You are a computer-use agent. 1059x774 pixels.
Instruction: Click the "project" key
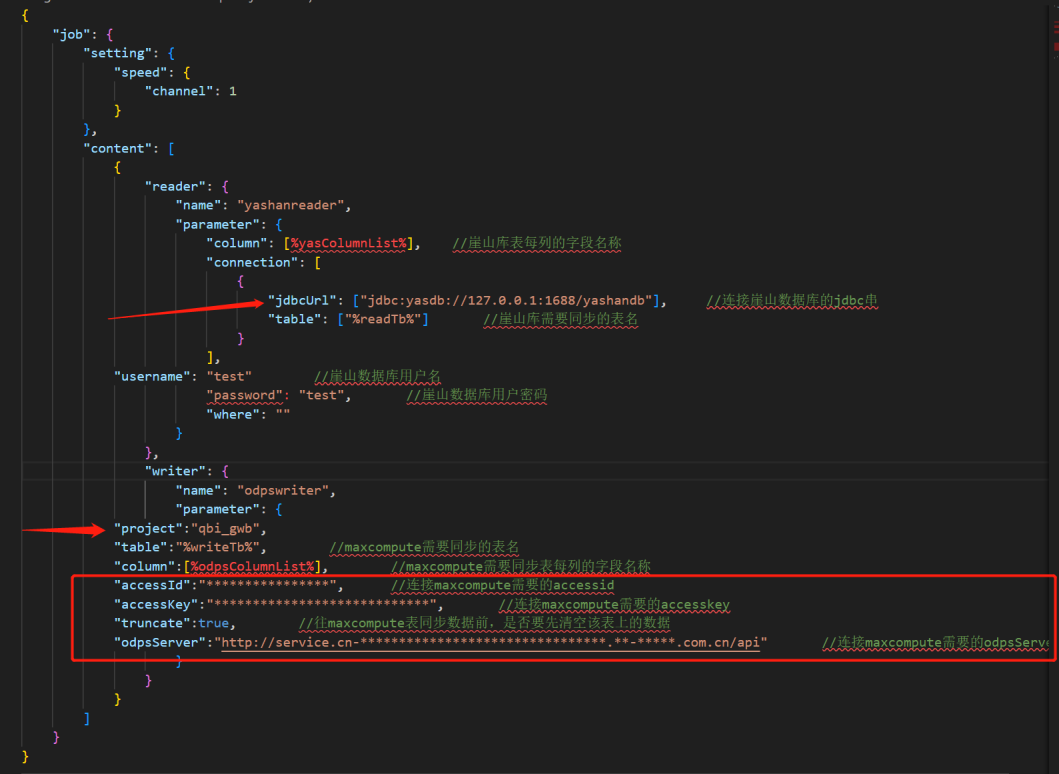[x=149, y=528]
